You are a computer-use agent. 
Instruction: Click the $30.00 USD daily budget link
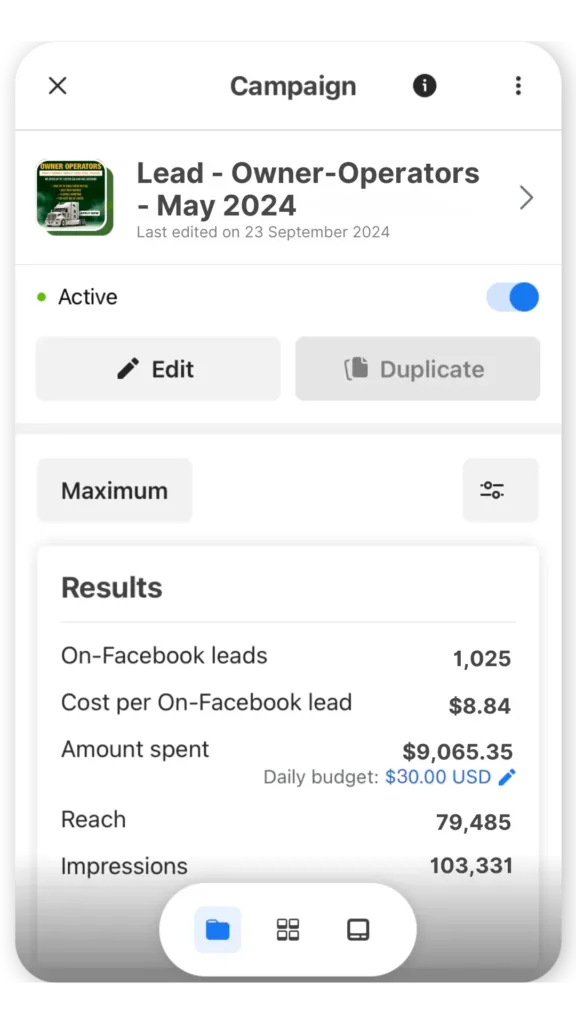coord(438,777)
